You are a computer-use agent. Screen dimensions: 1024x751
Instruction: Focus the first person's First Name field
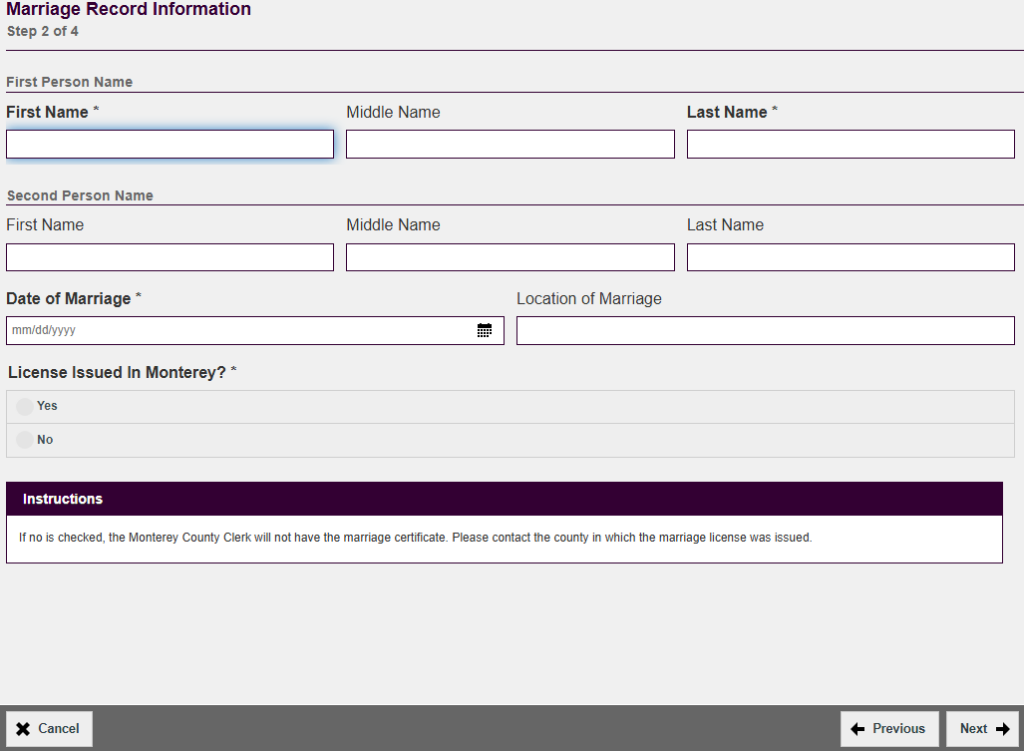170,144
